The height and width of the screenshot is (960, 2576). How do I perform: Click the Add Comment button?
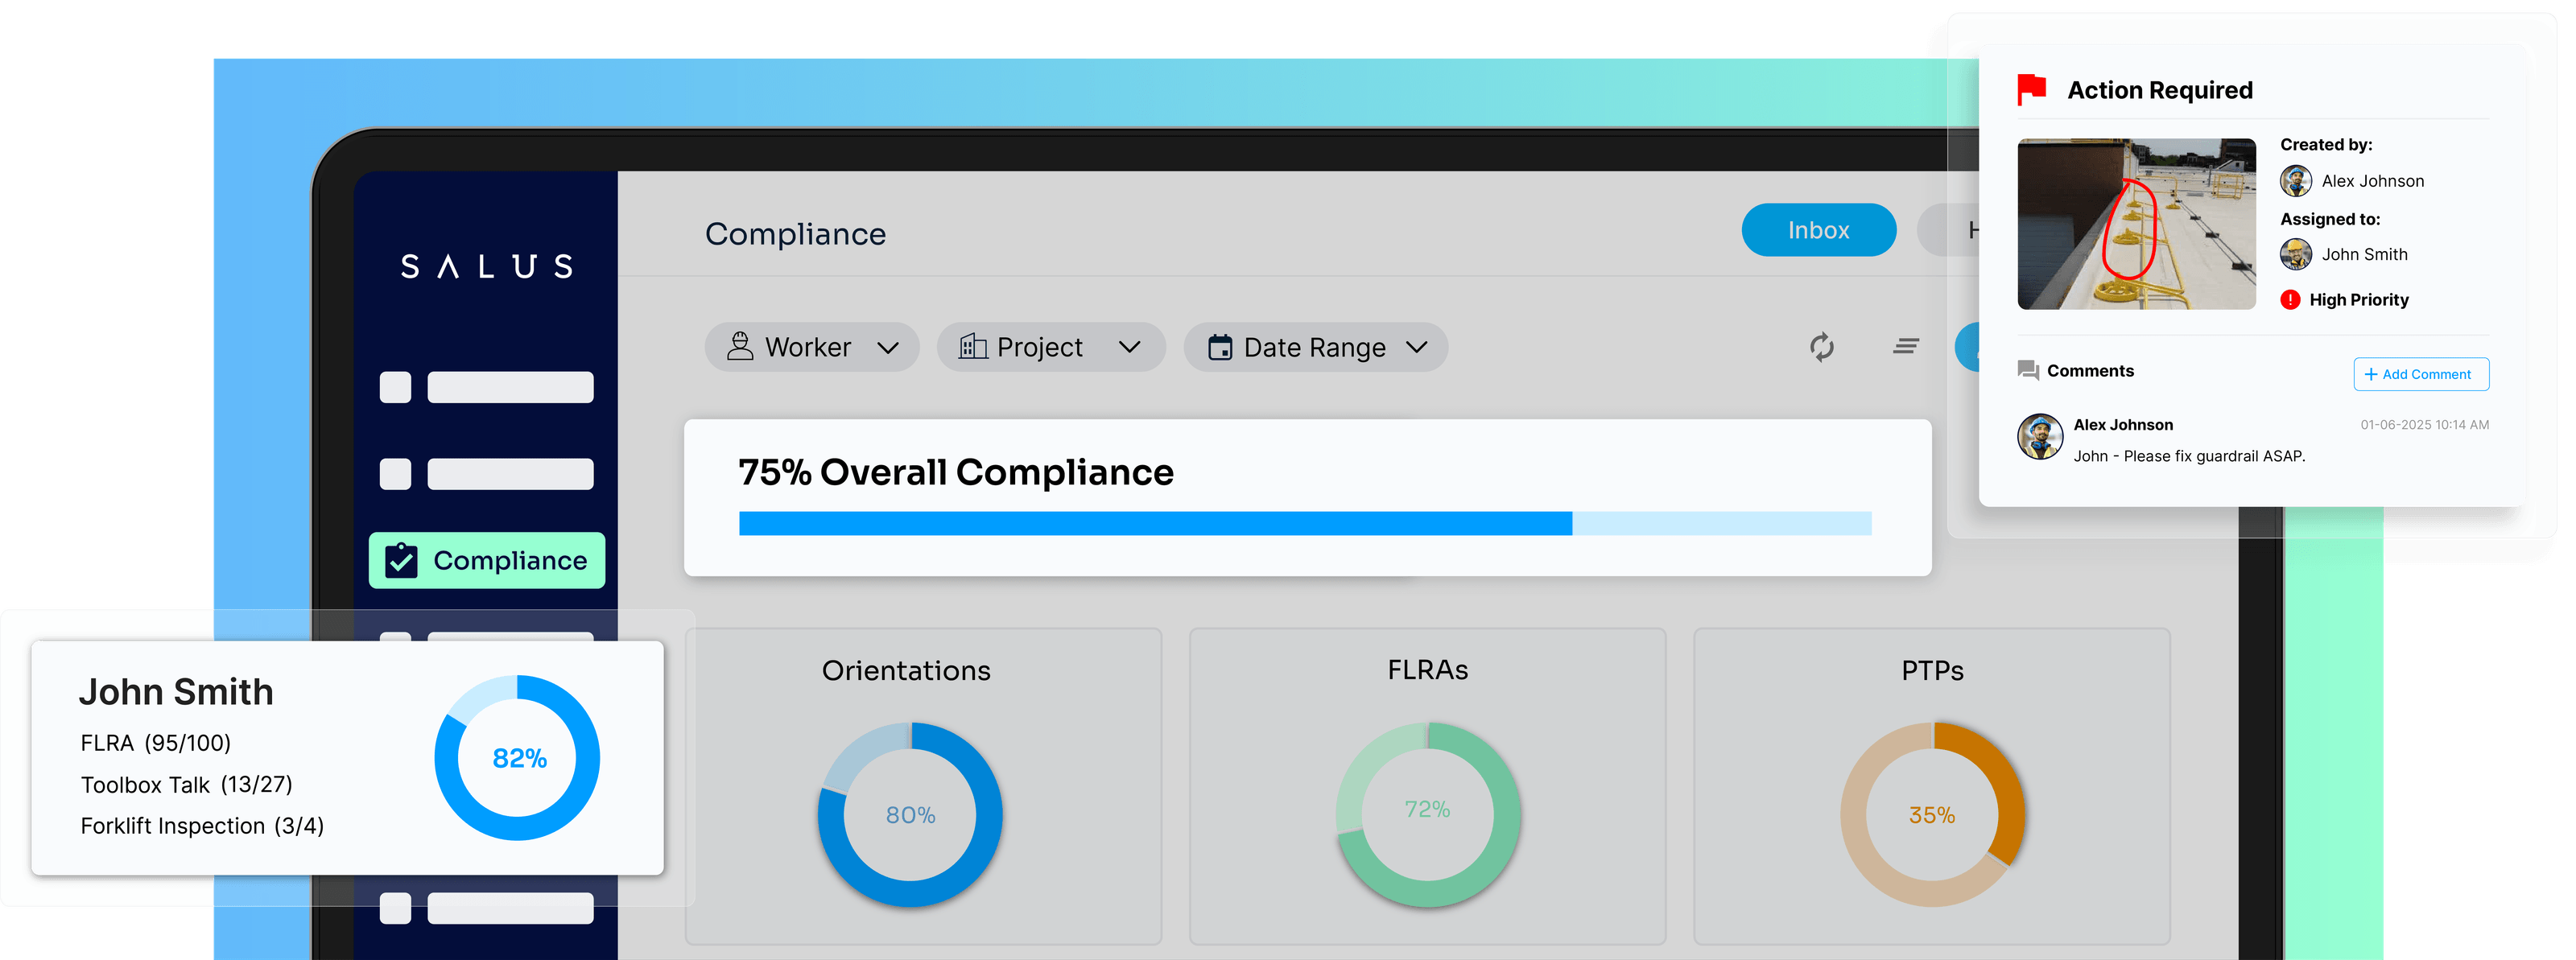click(x=2420, y=374)
